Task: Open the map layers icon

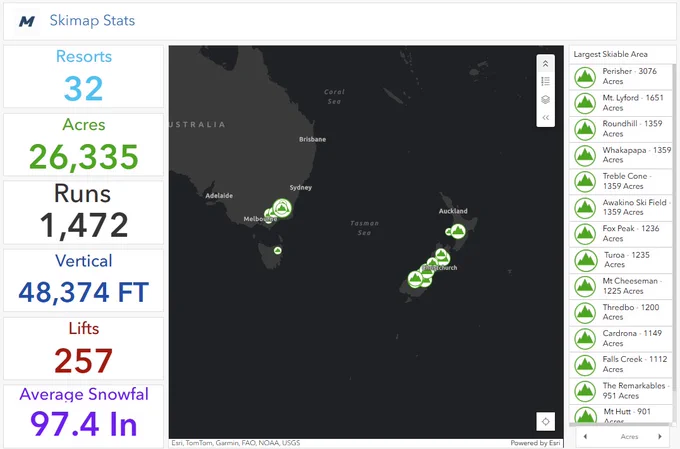Action: pos(545,100)
